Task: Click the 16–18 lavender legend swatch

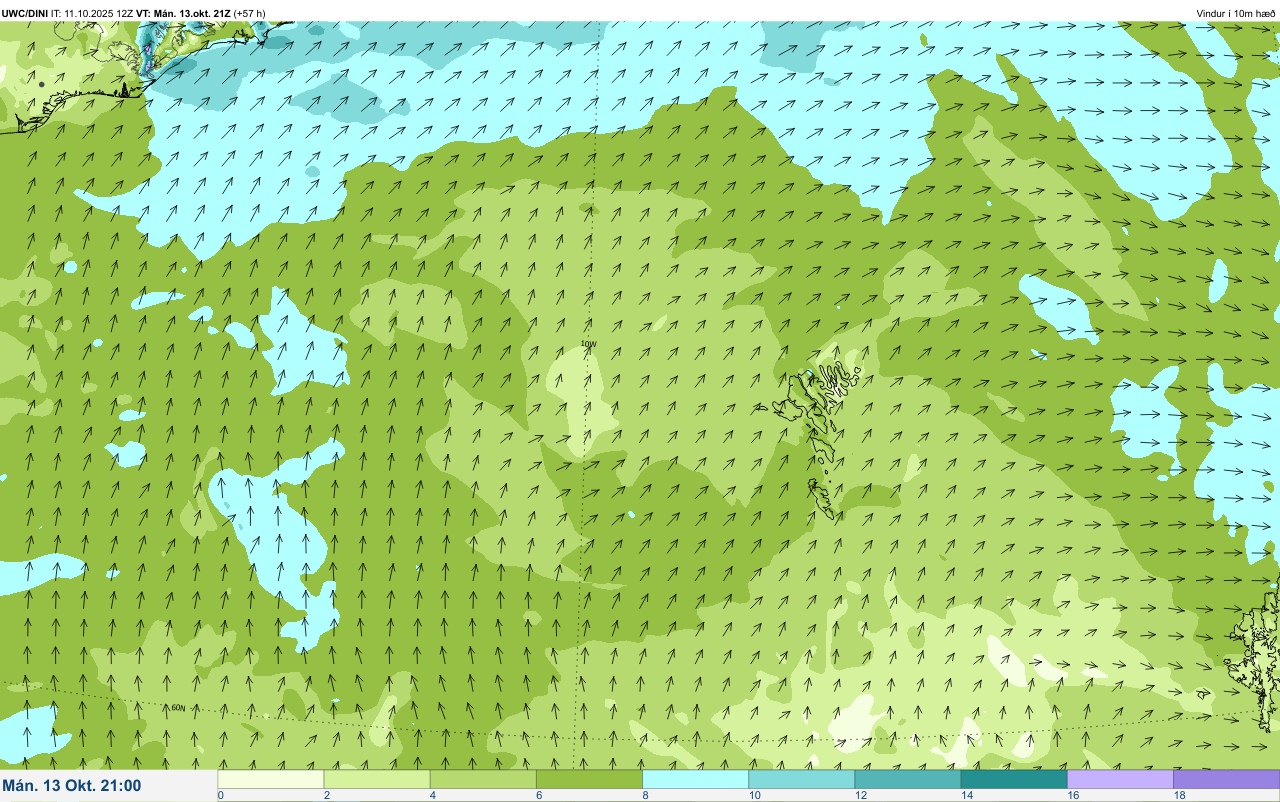Action: click(x=1120, y=779)
